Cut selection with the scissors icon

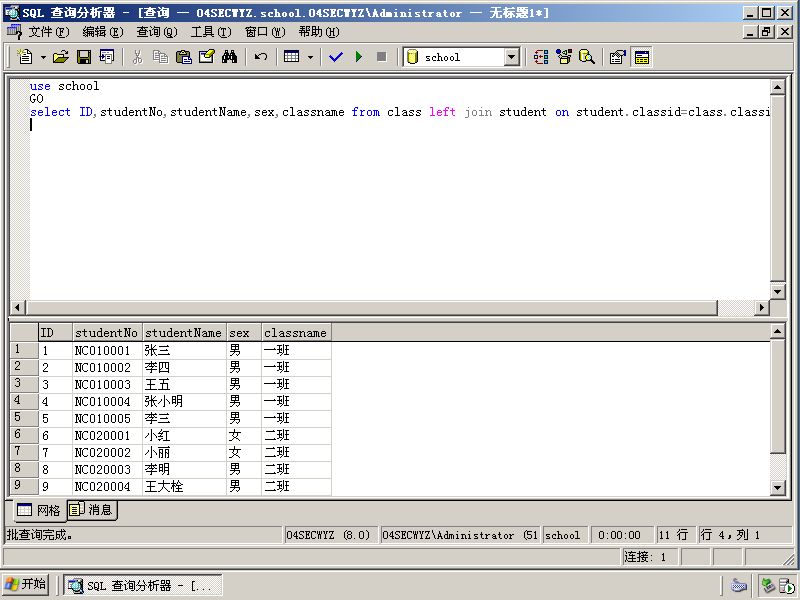137,57
